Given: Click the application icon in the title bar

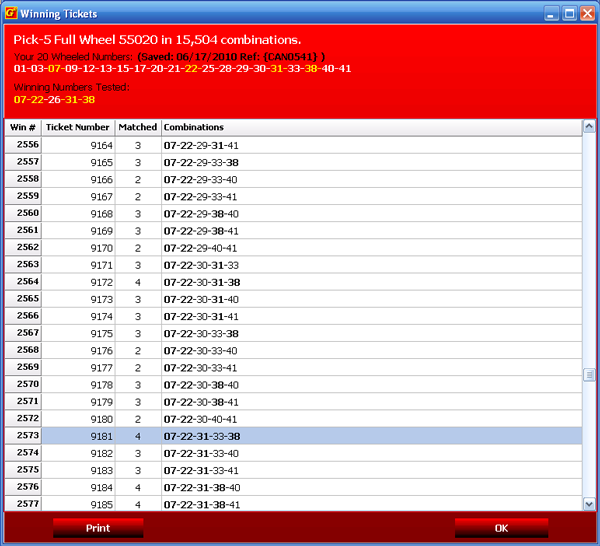Looking at the screenshot, I should click(11, 13).
